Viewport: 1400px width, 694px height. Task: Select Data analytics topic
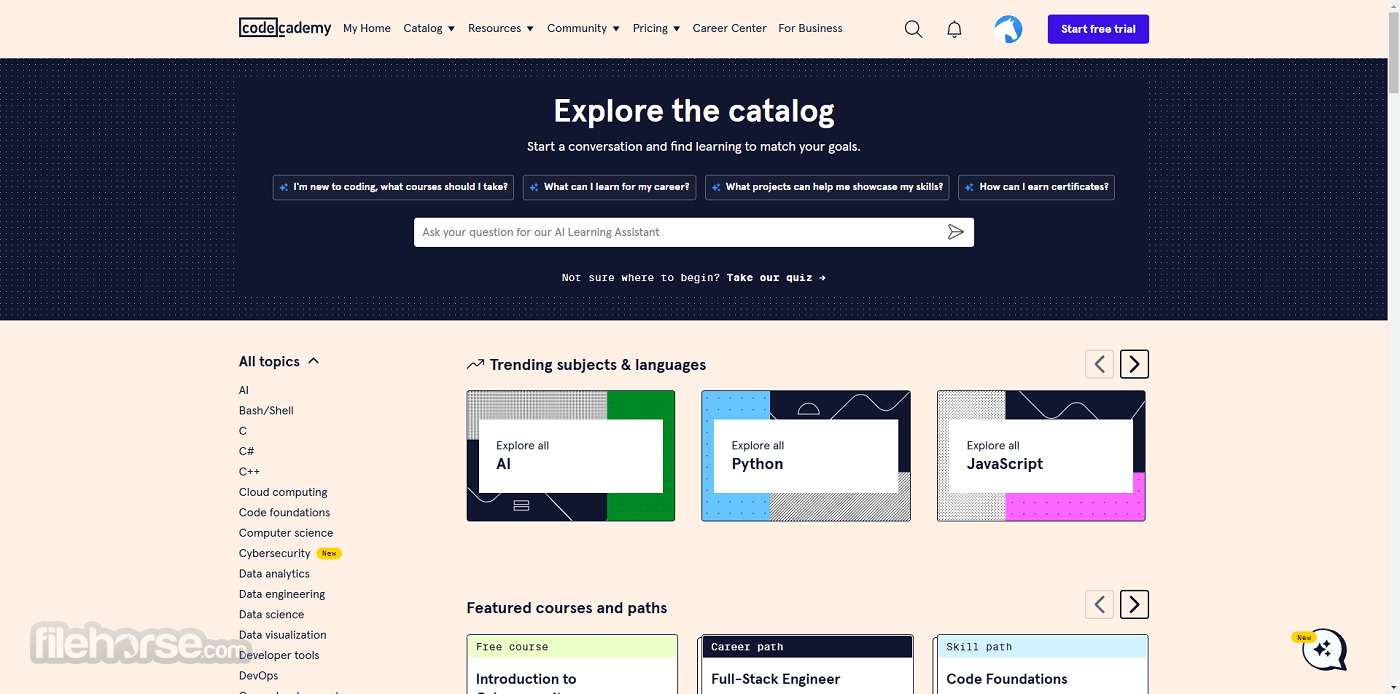pyautogui.click(x=274, y=573)
